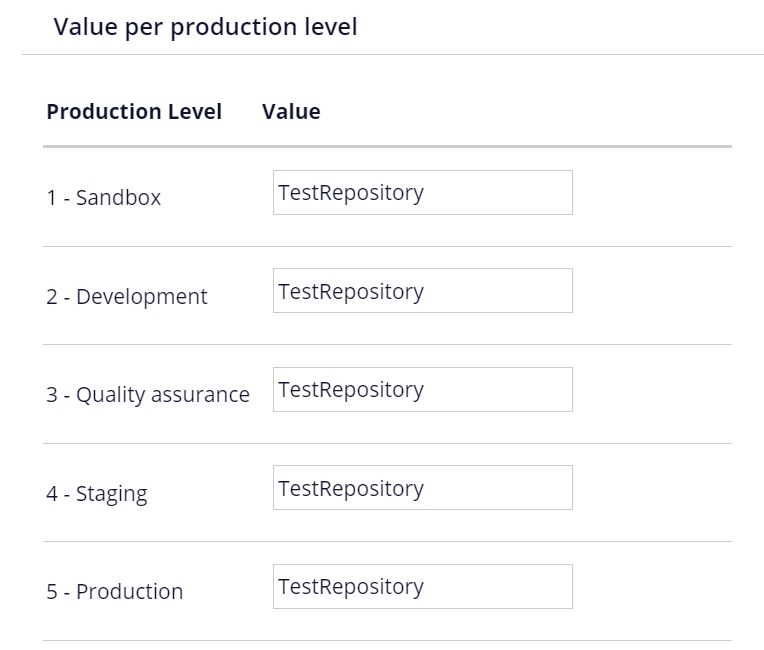Click TestRepository text in Quality assurance row
Viewport: 764px width, 650px height.
[x=351, y=390]
